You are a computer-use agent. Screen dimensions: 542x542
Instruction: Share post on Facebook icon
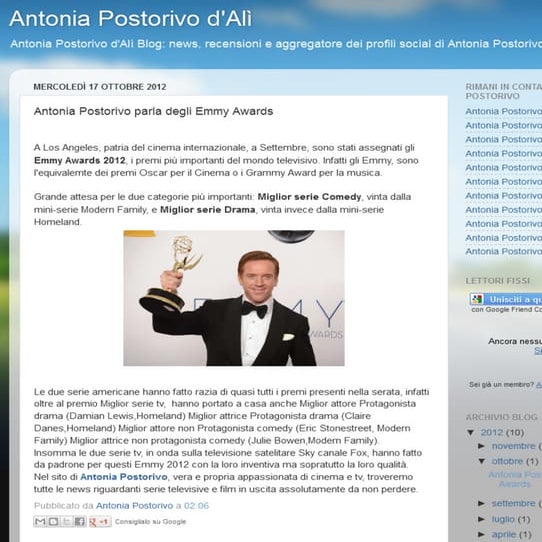[x=80, y=521]
